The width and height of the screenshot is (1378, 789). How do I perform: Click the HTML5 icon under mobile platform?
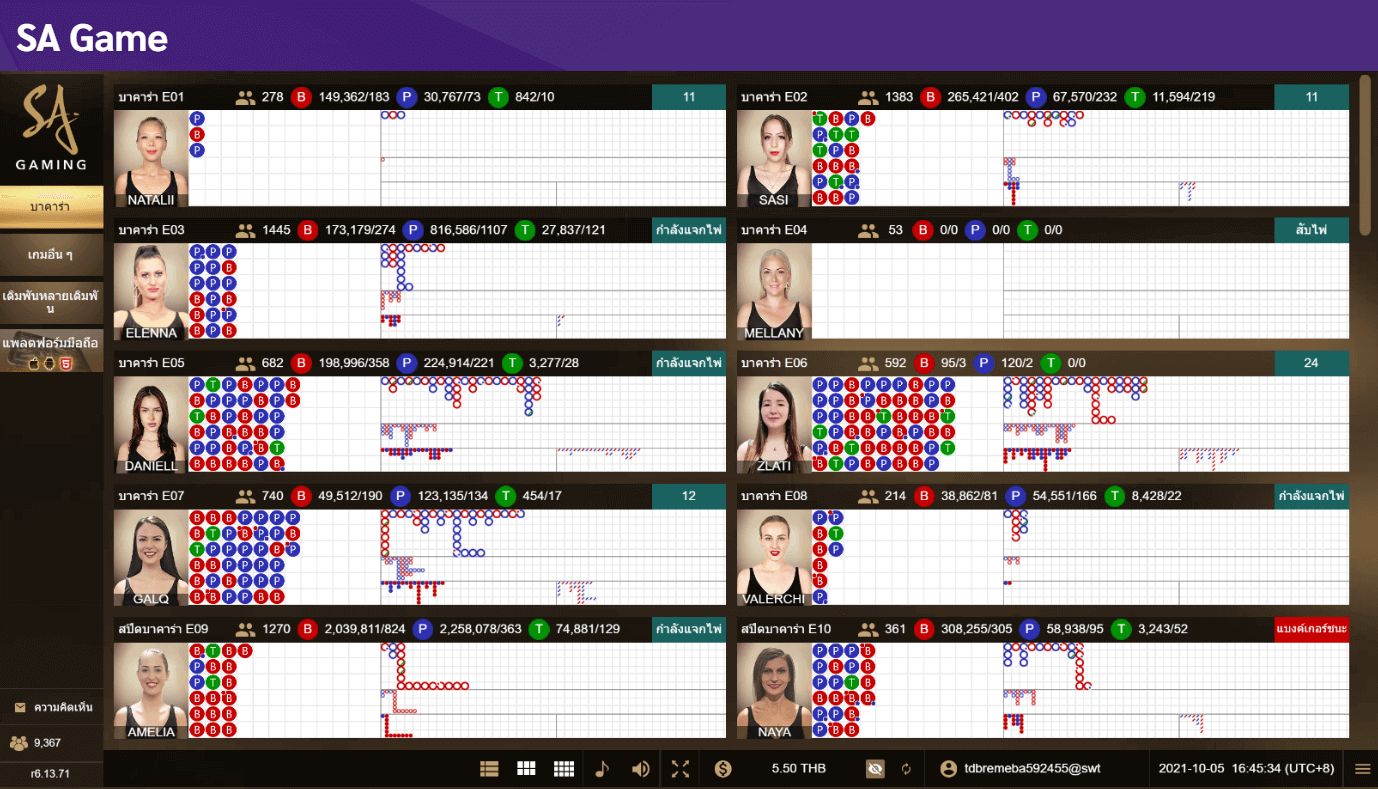point(67,363)
